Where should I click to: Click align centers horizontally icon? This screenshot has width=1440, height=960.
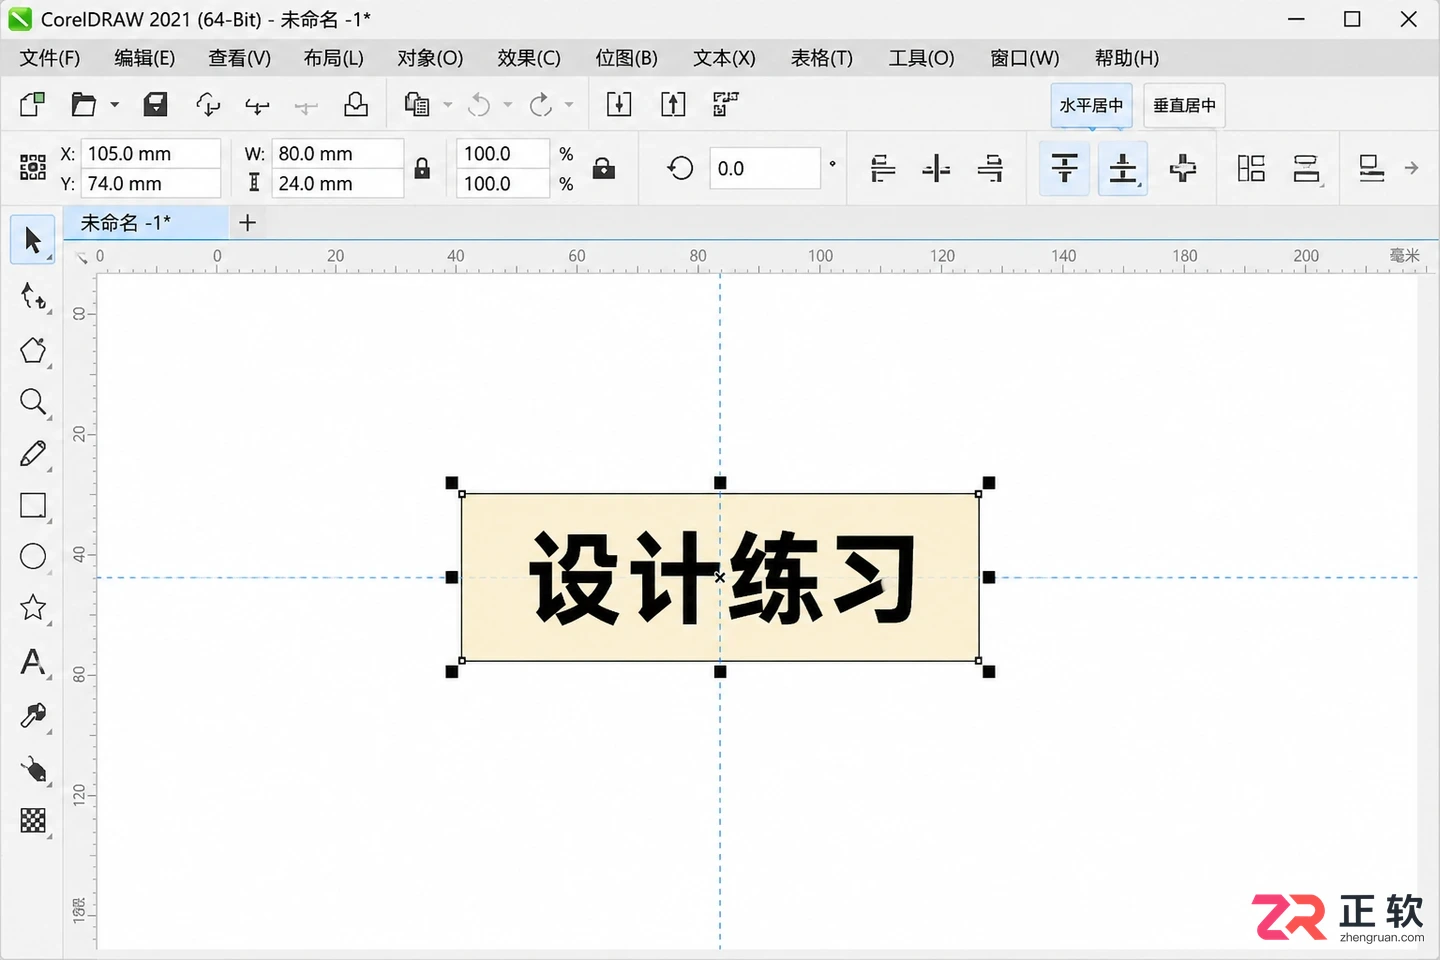point(936,168)
